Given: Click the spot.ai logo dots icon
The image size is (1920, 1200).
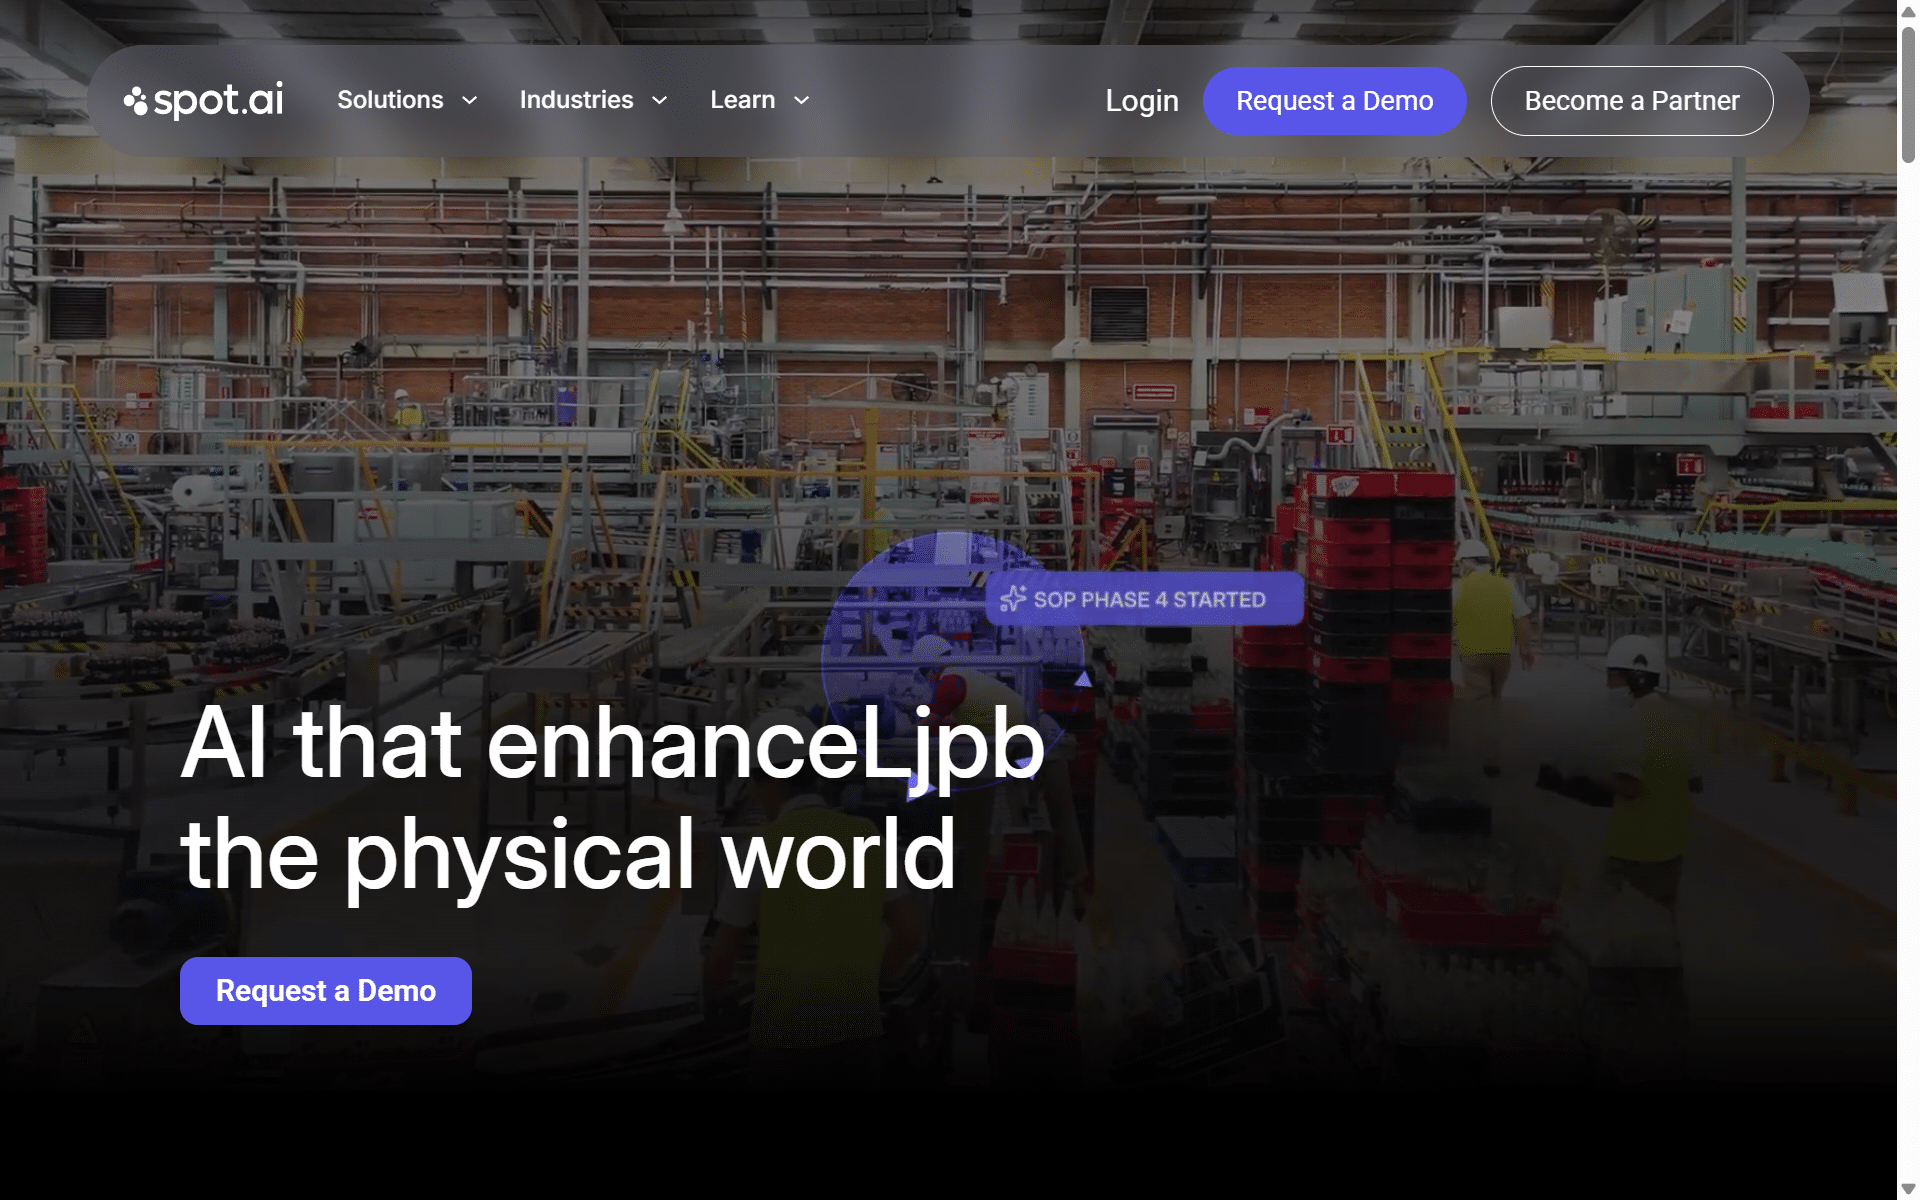Looking at the screenshot, I should coord(136,100).
